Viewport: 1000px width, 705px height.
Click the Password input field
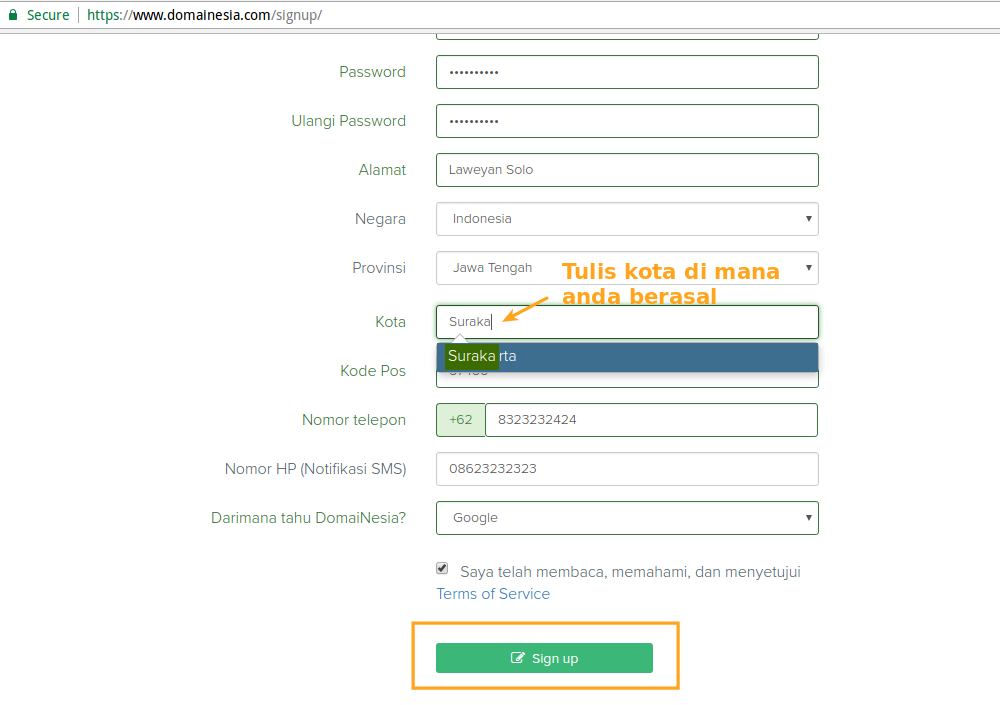(627, 72)
